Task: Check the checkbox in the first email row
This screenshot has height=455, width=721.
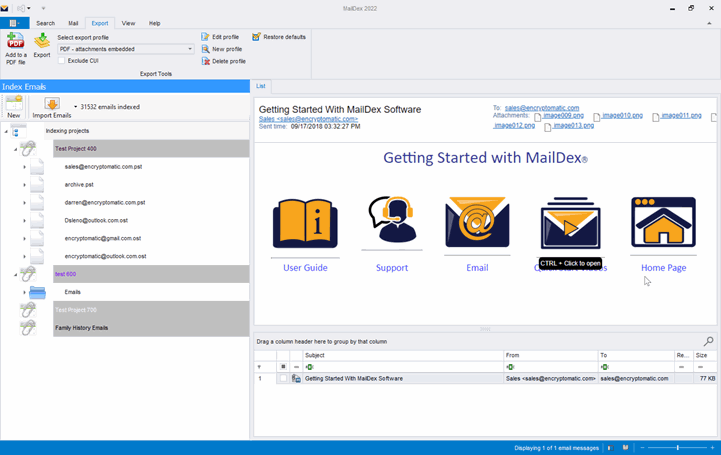Action: point(283,379)
